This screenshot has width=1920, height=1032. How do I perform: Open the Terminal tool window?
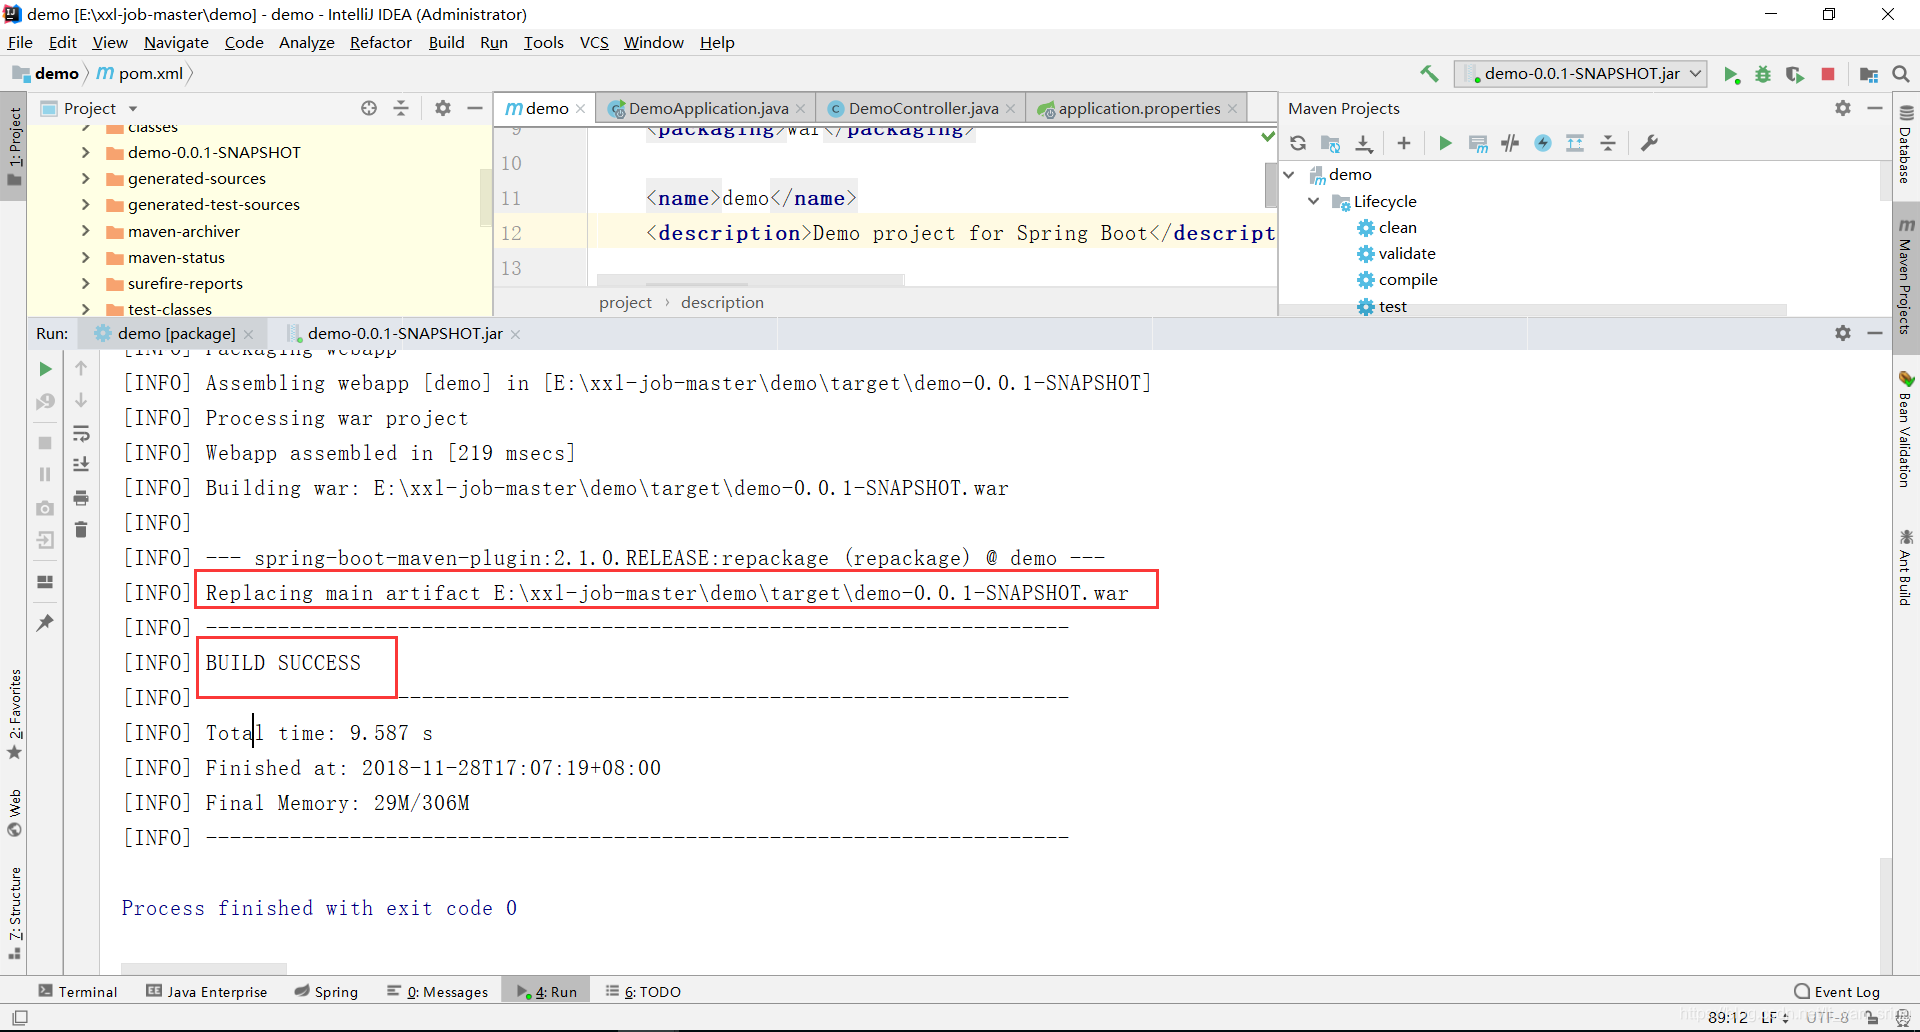click(x=78, y=991)
